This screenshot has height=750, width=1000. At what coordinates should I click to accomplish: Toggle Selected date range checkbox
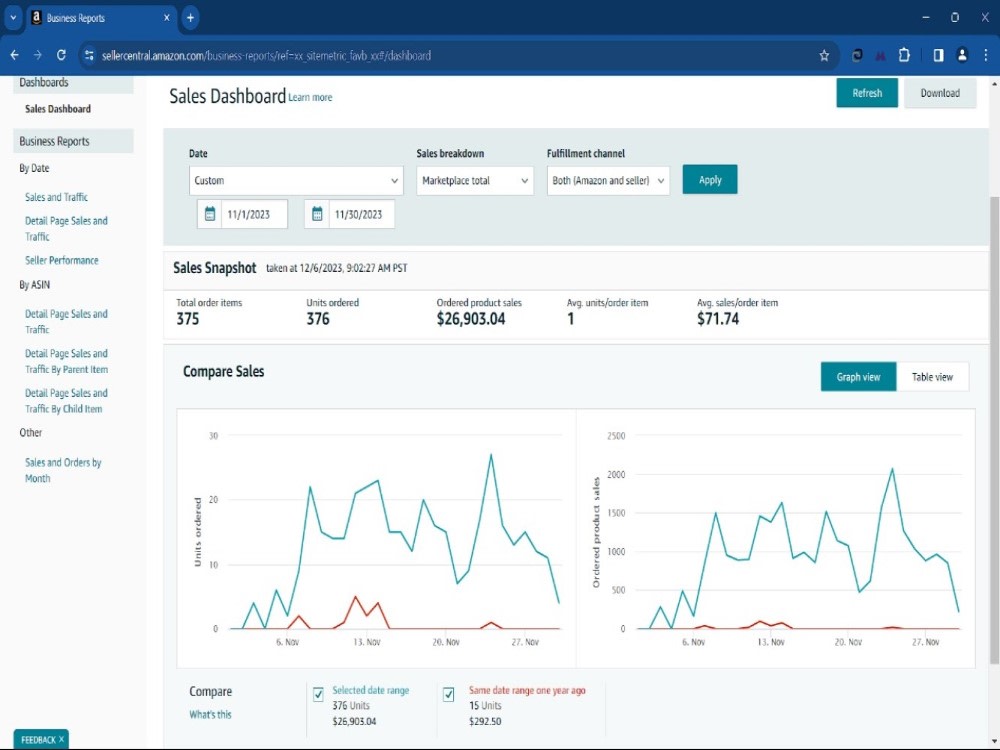pos(318,694)
